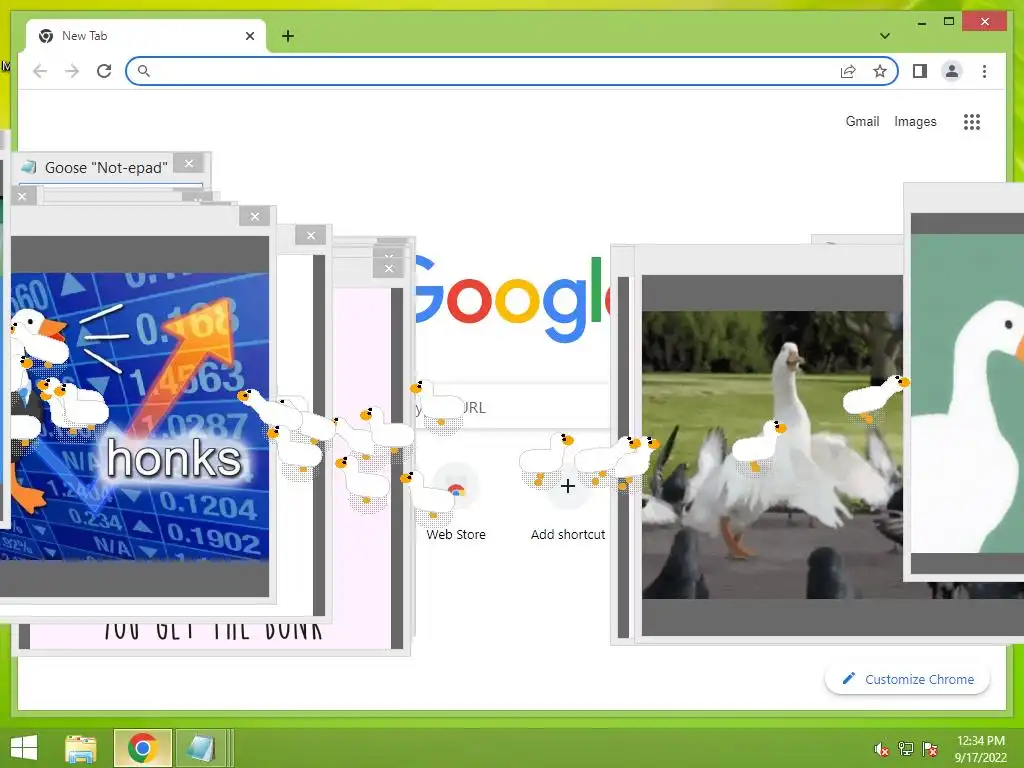Viewport: 1024px width, 768px height.
Task: Click the honks stock meme image
Action: pyautogui.click(x=140, y=417)
